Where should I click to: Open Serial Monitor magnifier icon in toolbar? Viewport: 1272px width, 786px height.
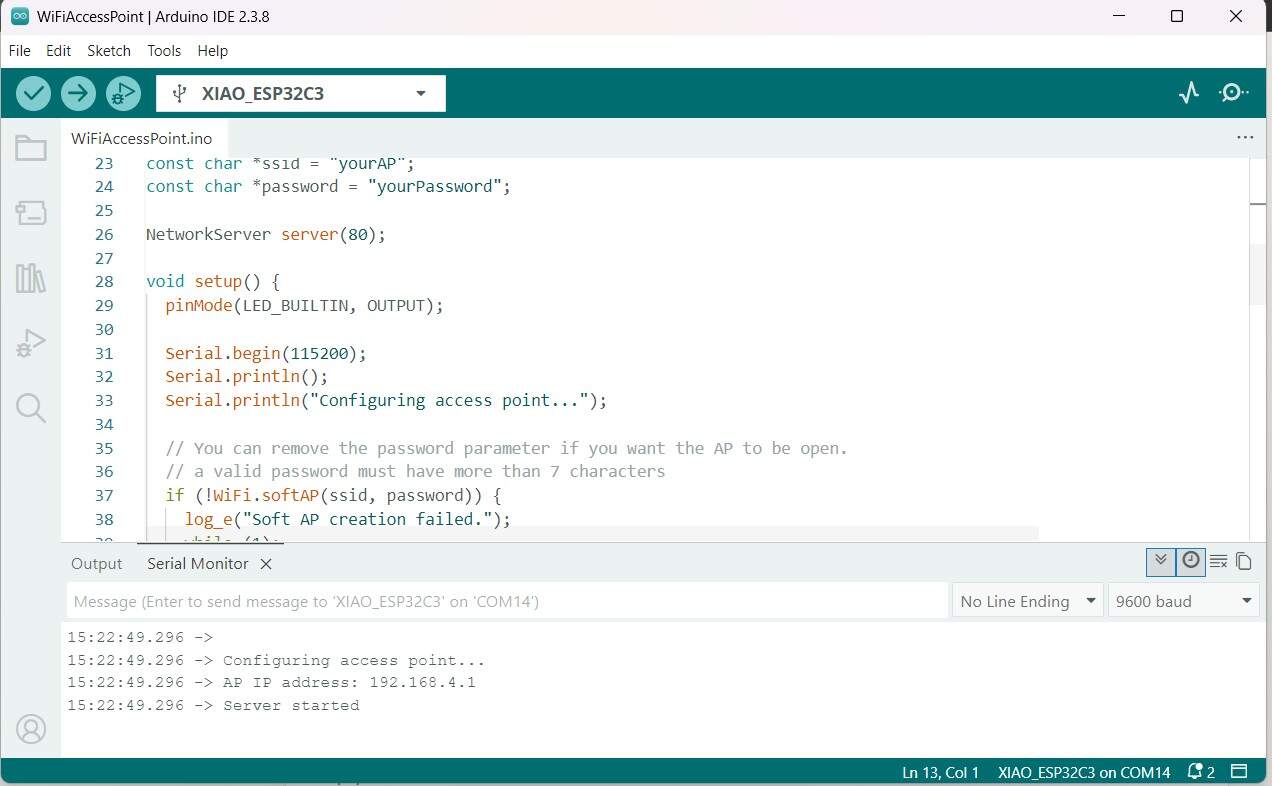point(1234,93)
